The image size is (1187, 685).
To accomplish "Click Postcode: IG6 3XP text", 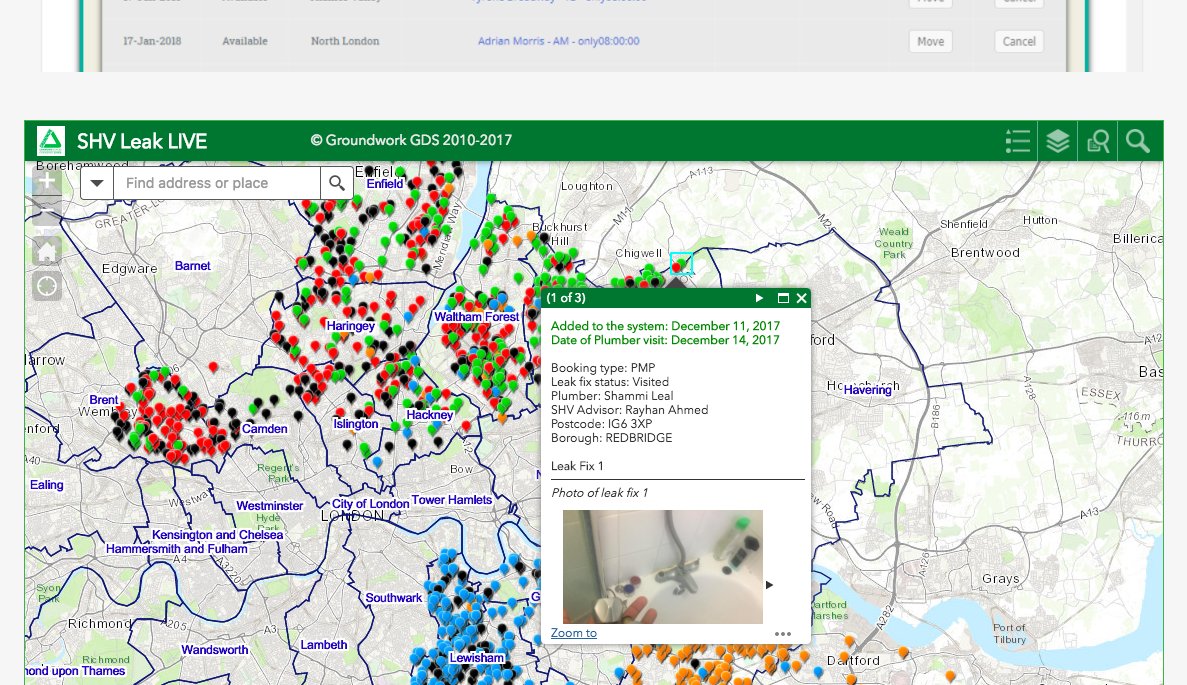I will point(601,424).
